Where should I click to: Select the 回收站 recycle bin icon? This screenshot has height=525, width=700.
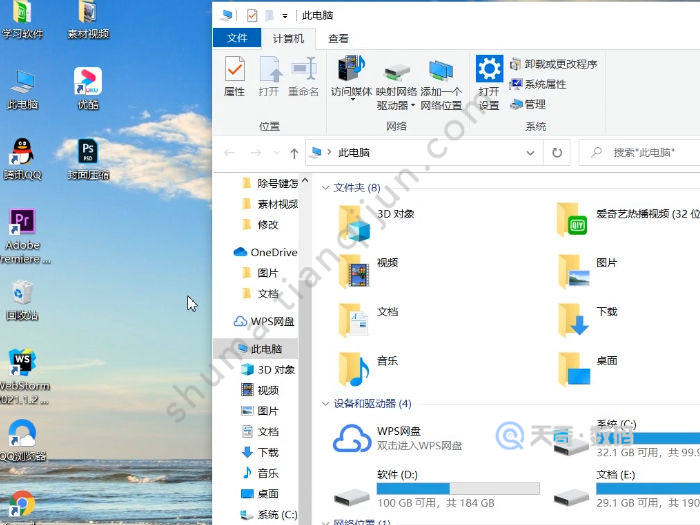coord(22,300)
